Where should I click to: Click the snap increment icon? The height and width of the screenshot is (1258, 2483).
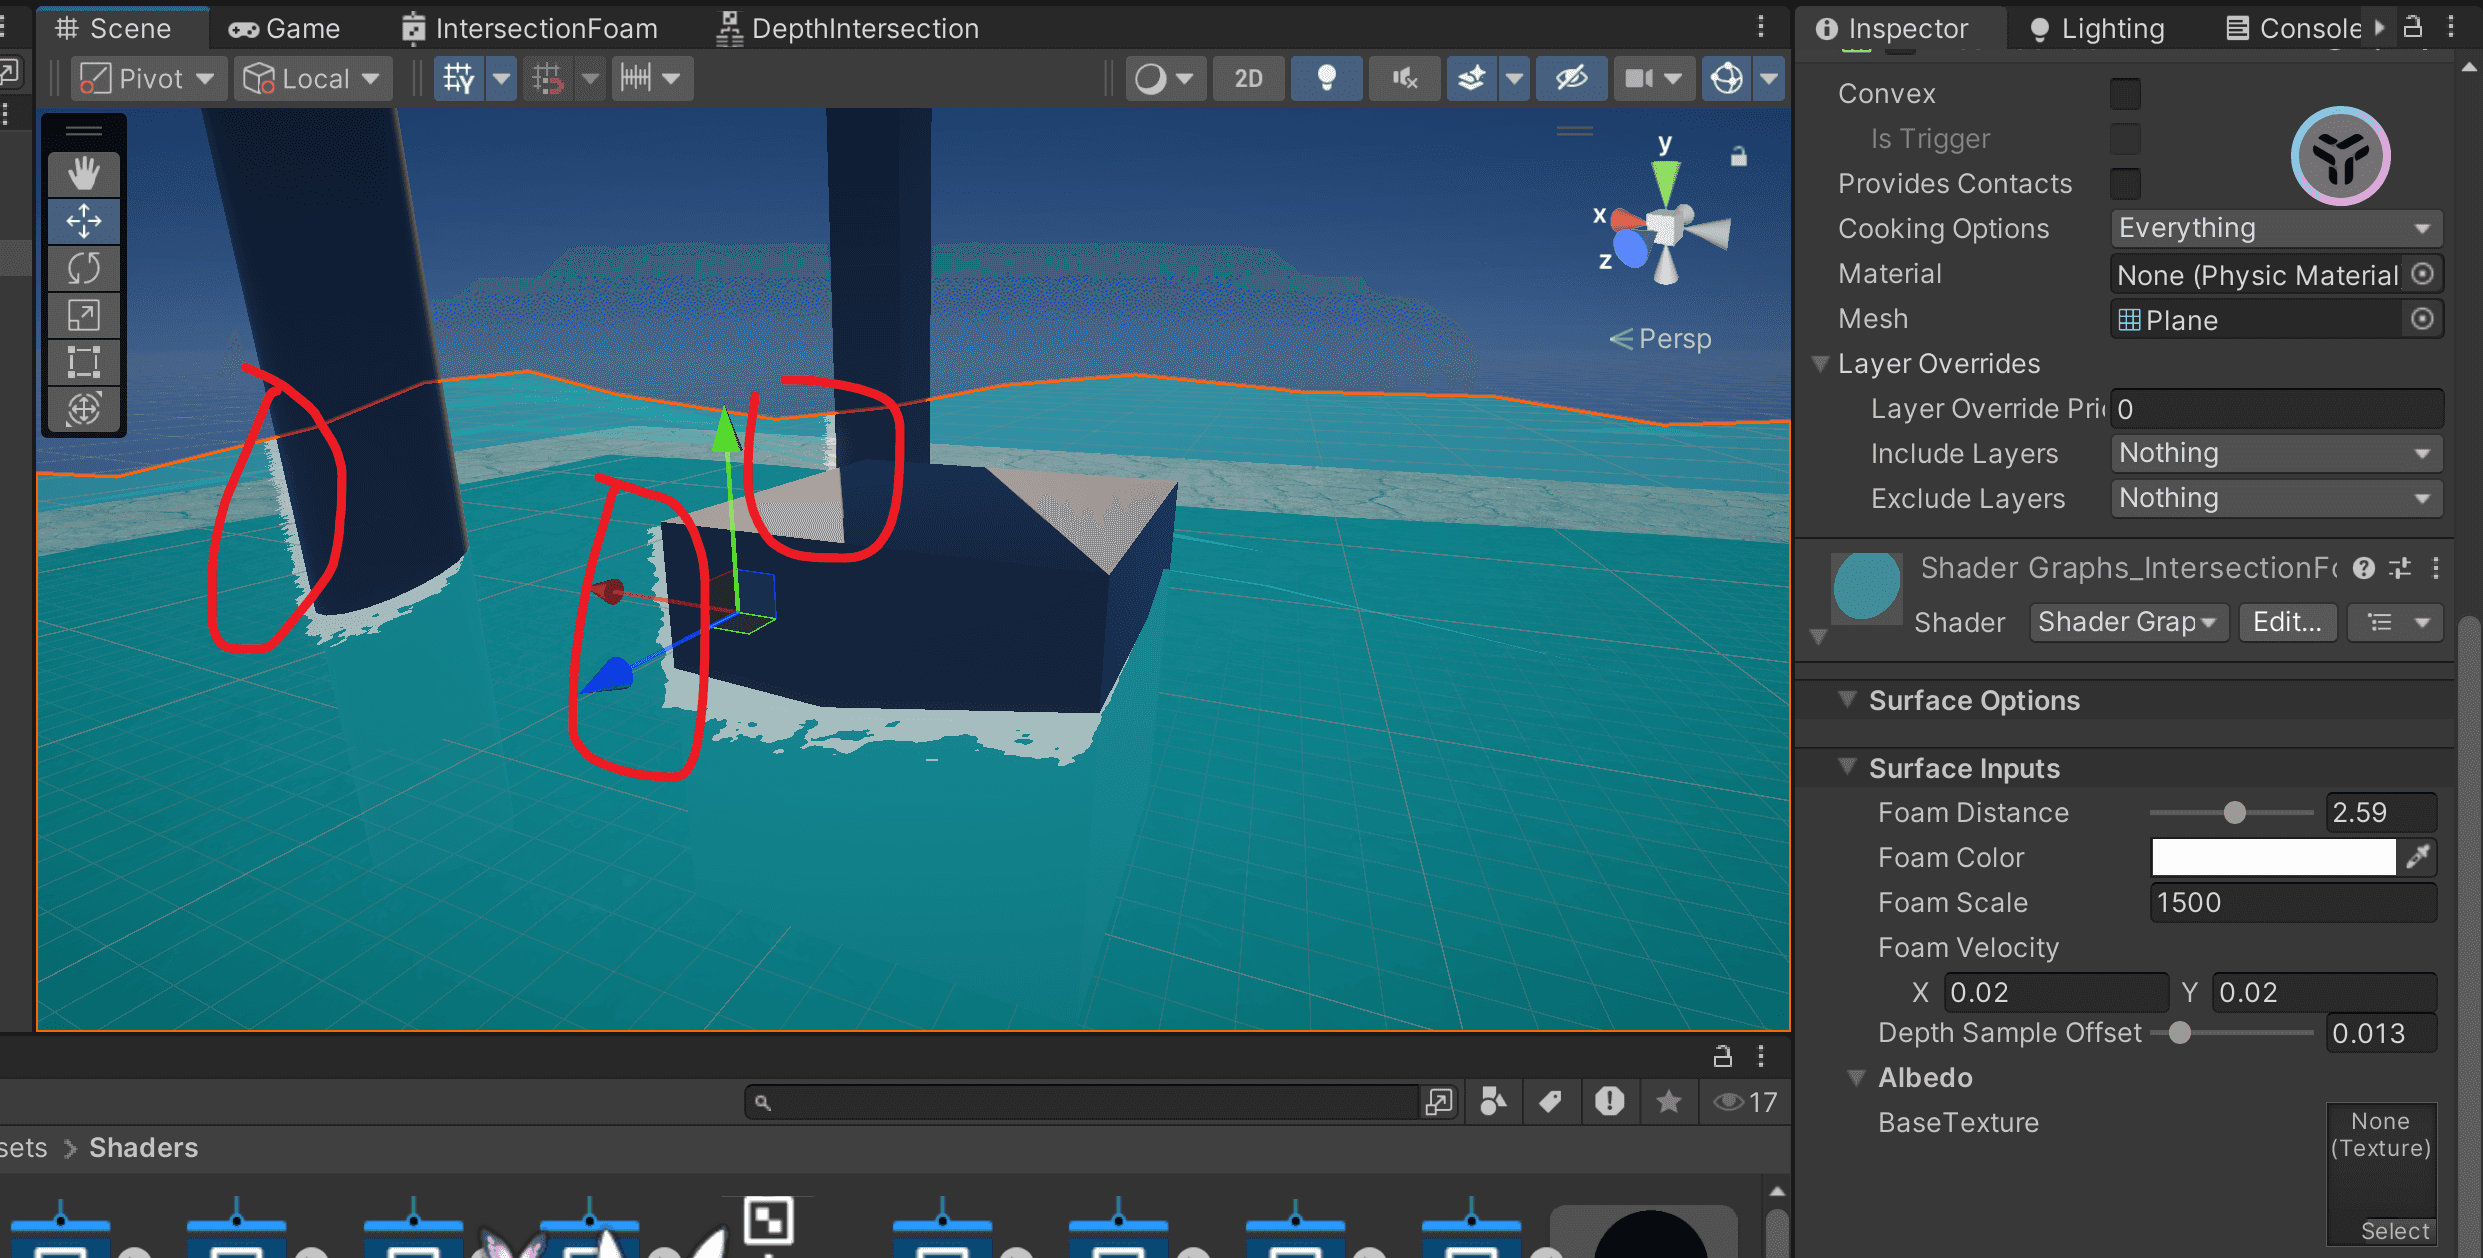tap(636, 78)
